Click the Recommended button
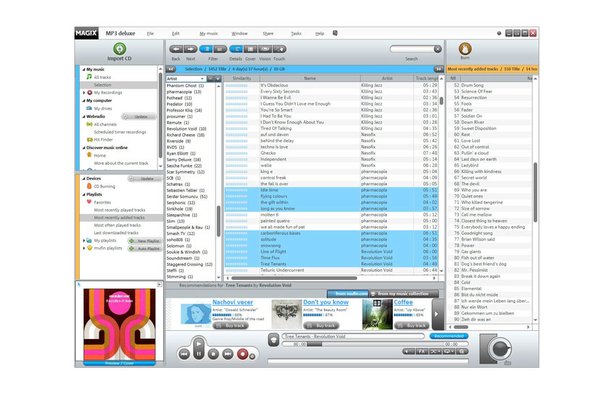The image size is (600, 395). click(x=449, y=336)
